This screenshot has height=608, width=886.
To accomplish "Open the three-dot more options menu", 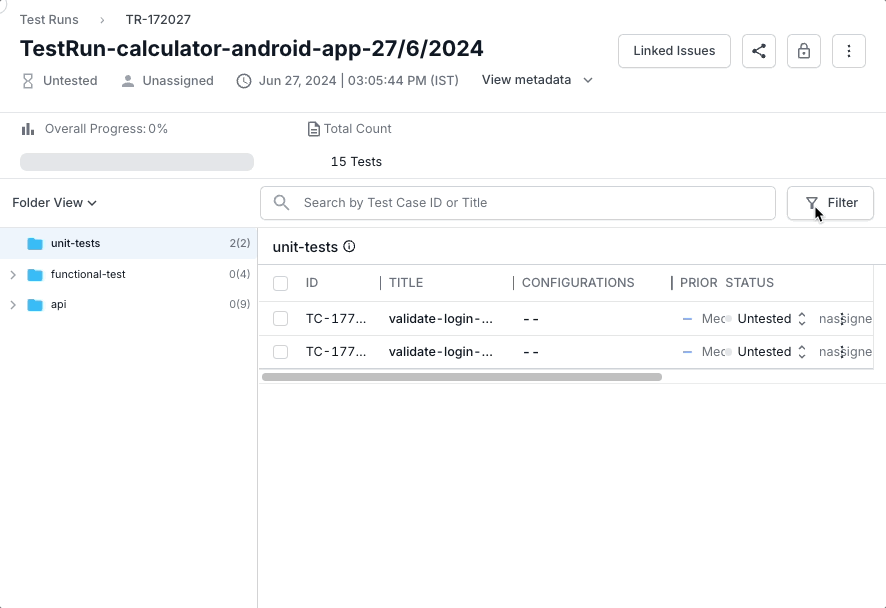I will pos(849,51).
